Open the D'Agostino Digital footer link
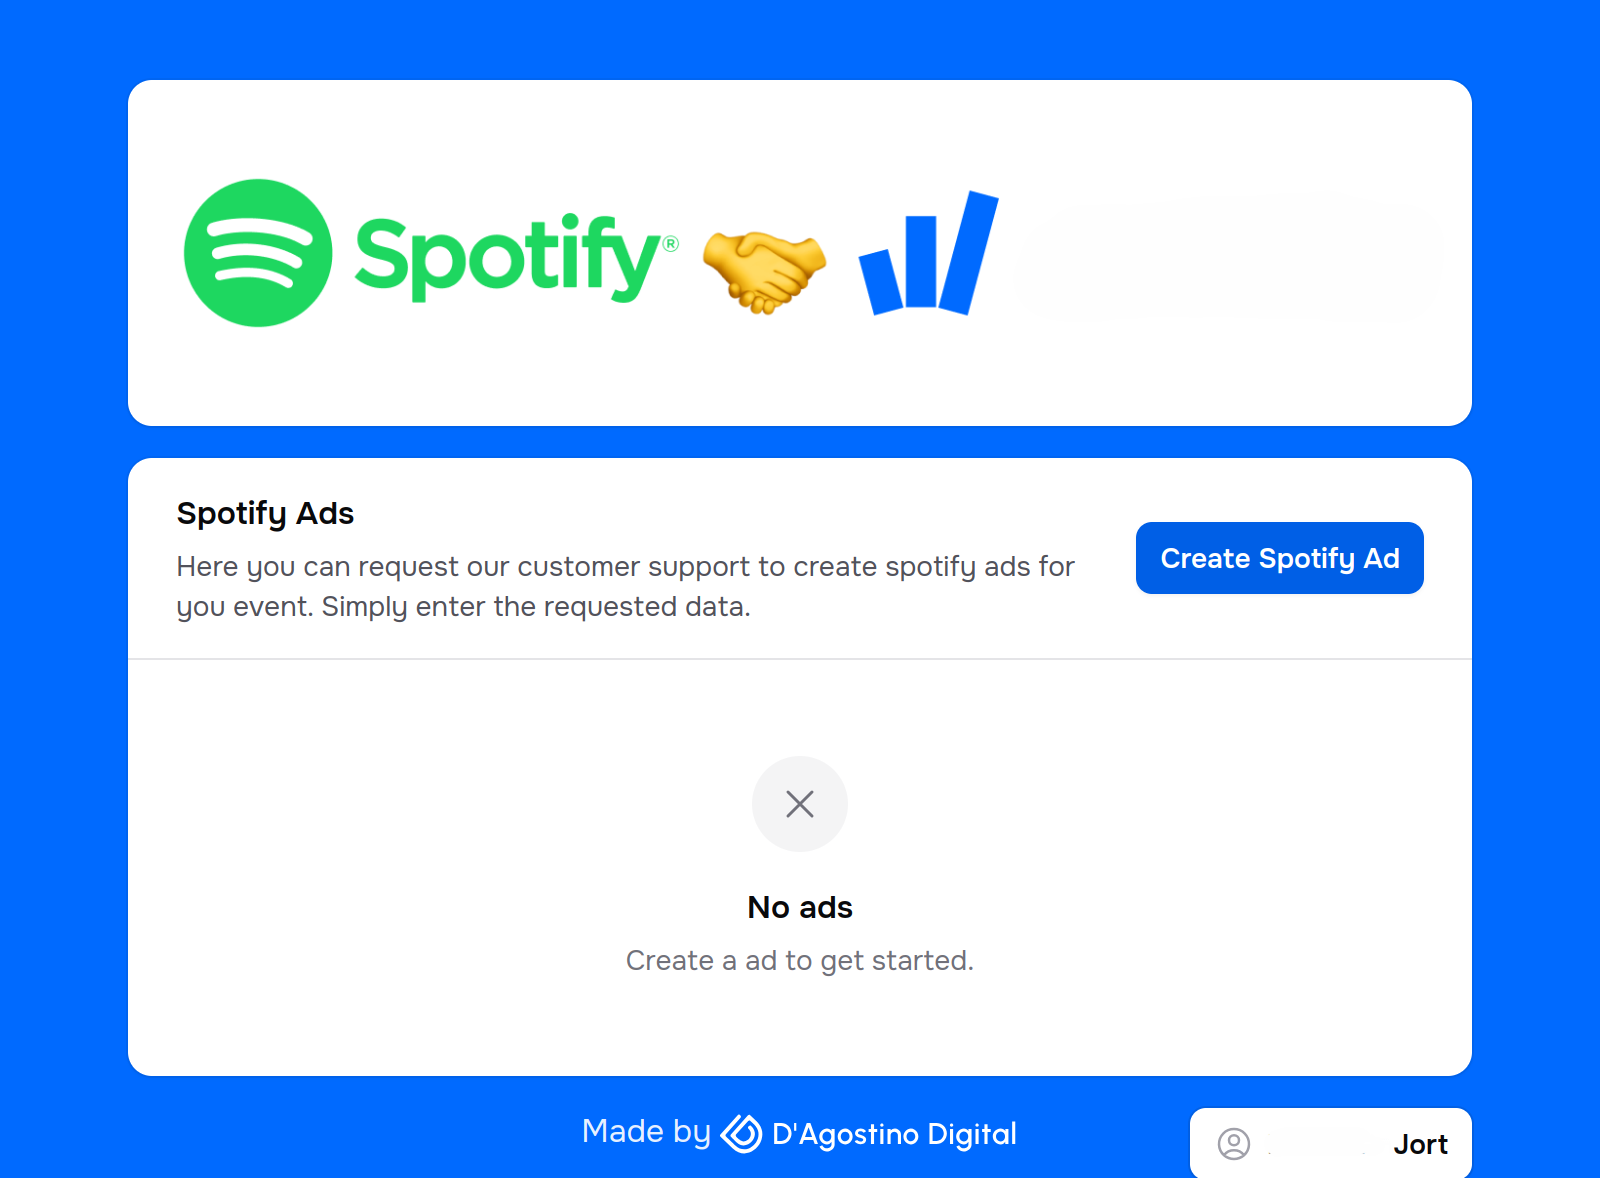The height and width of the screenshot is (1178, 1600). click(x=869, y=1133)
